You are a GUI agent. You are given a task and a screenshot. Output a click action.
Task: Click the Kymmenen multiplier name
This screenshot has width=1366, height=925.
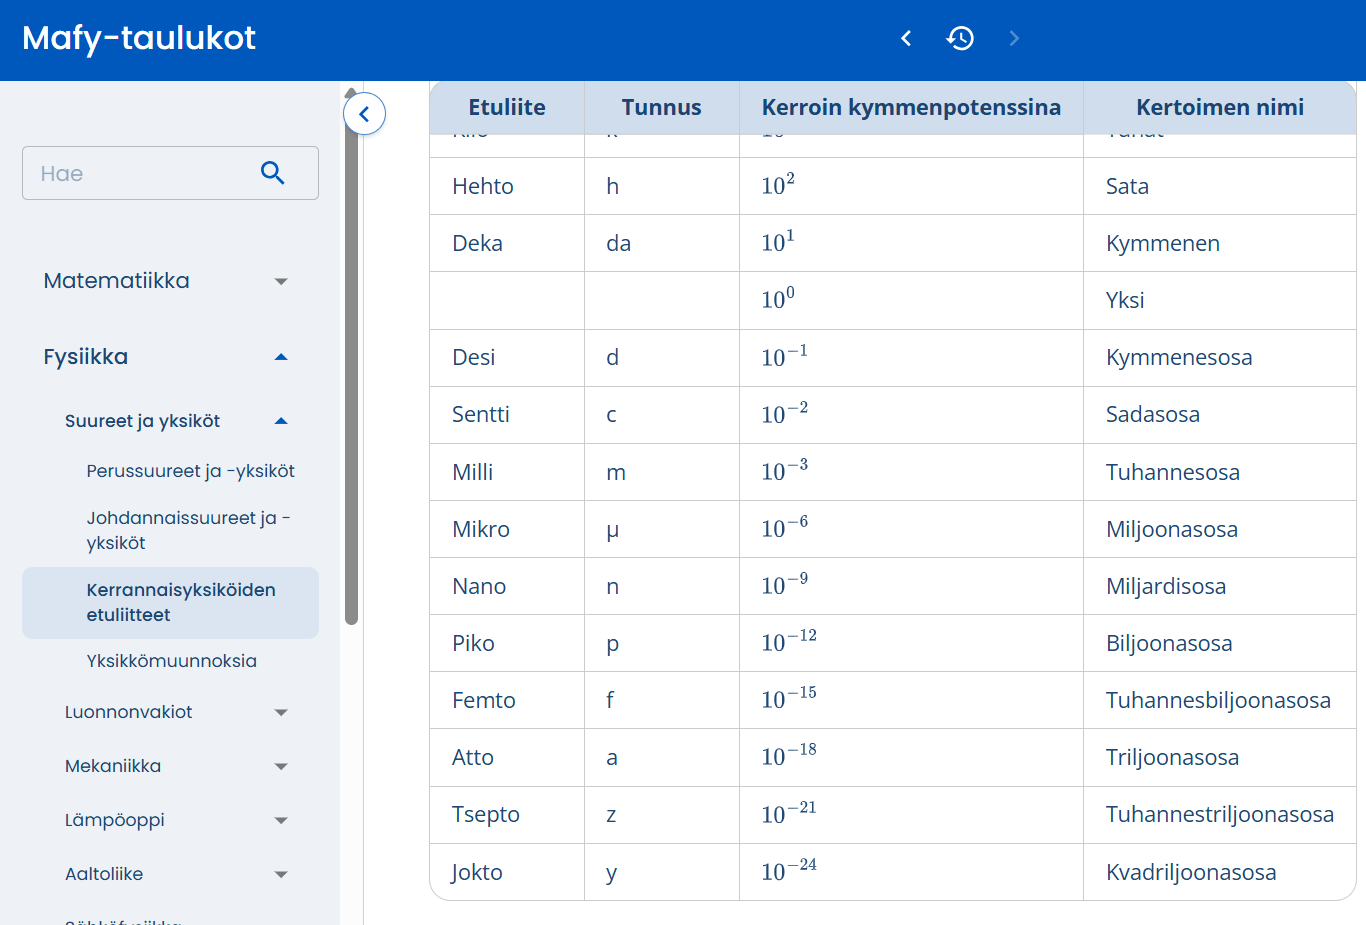coord(1163,243)
